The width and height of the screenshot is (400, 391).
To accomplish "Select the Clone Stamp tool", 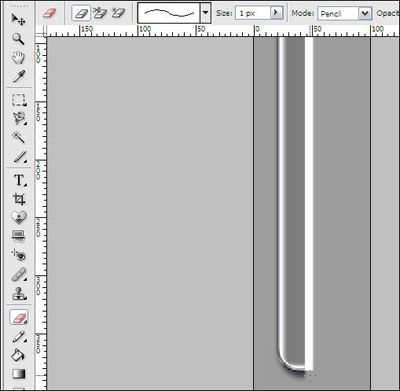I will pos(19,294).
